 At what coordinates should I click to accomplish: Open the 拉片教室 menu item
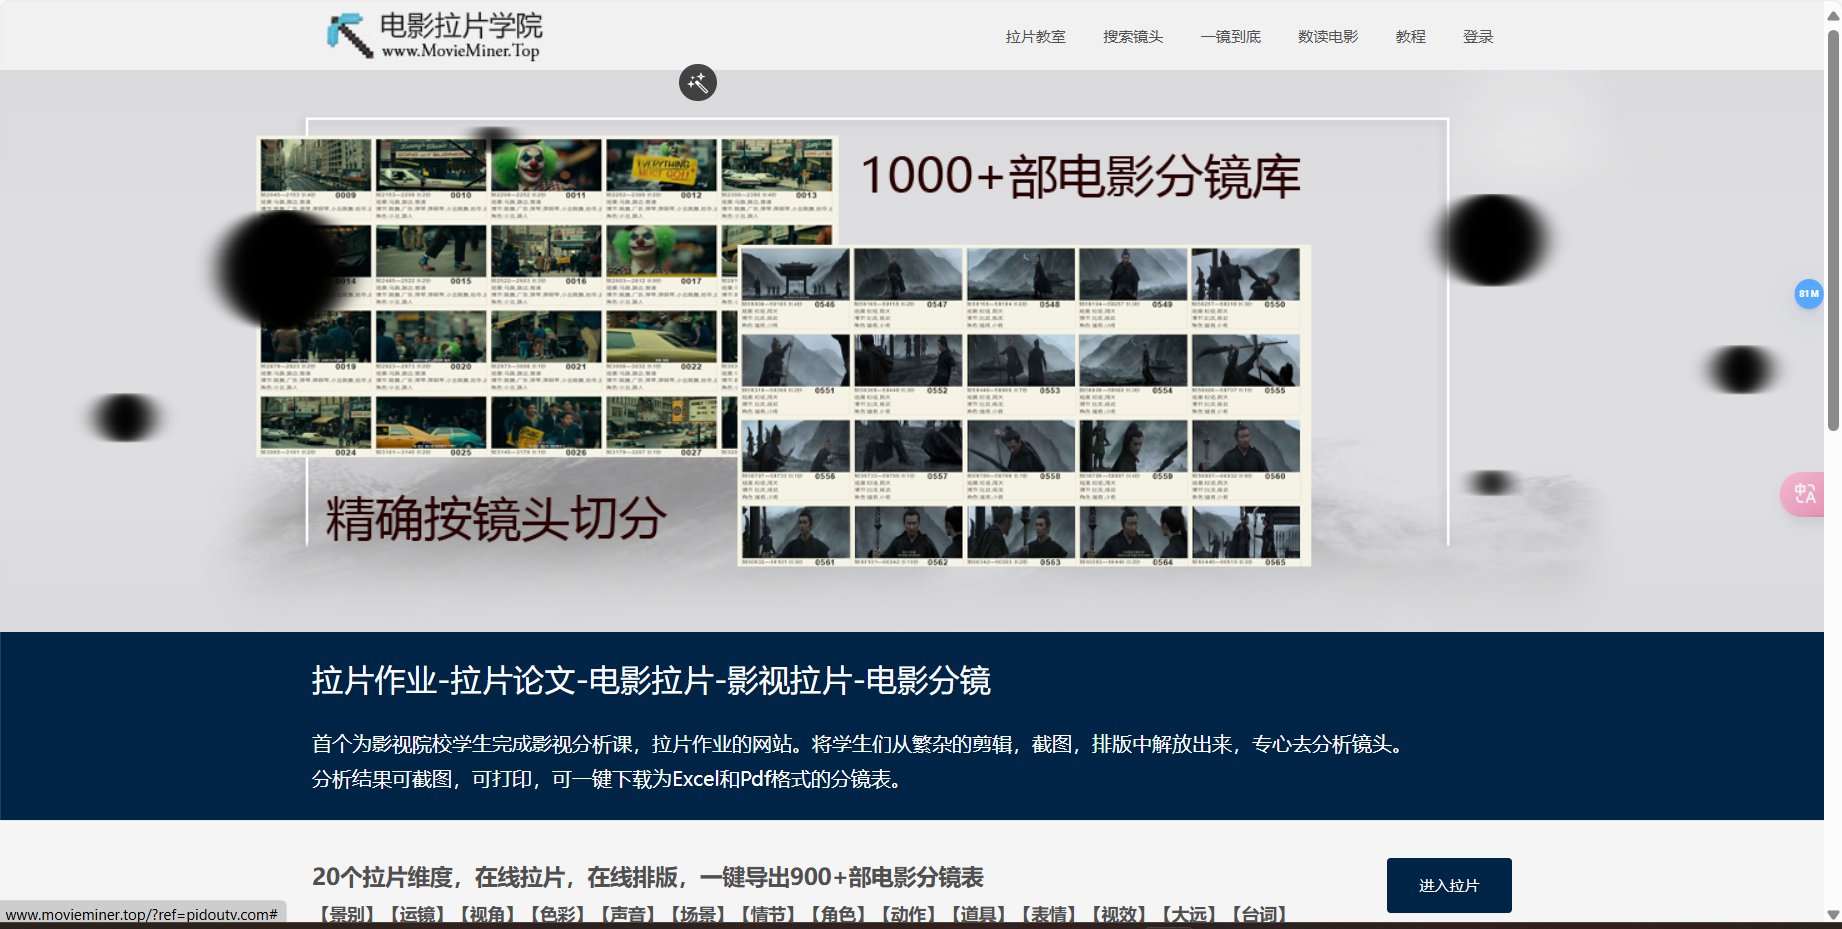[1037, 36]
